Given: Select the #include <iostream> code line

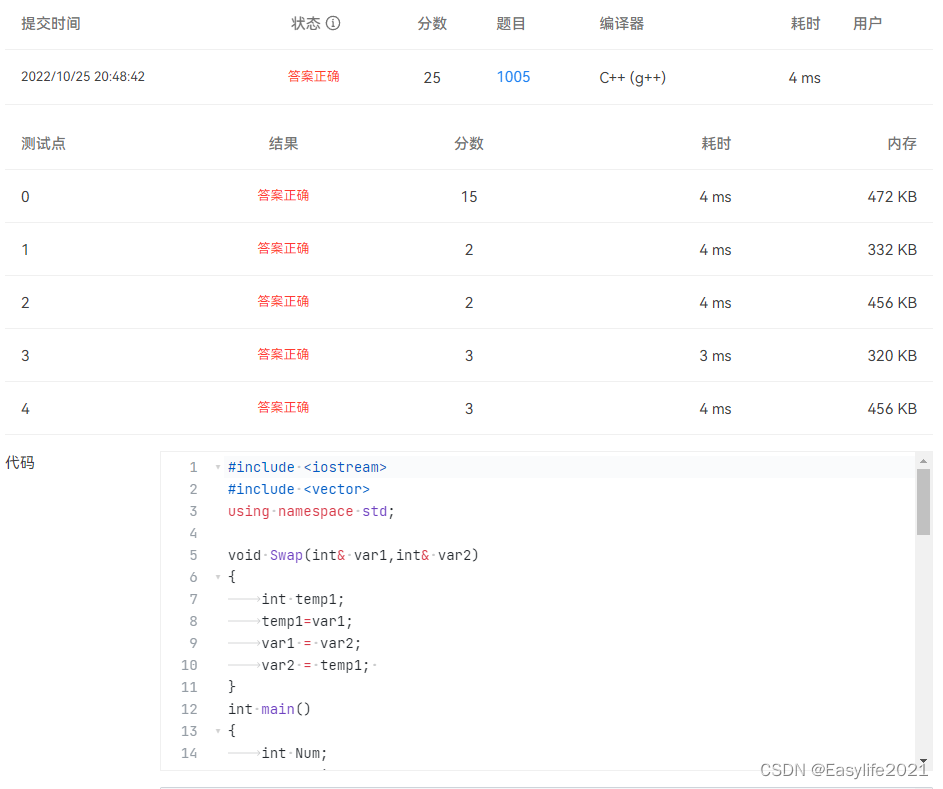Looking at the screenshot, I should click(308, 467).
